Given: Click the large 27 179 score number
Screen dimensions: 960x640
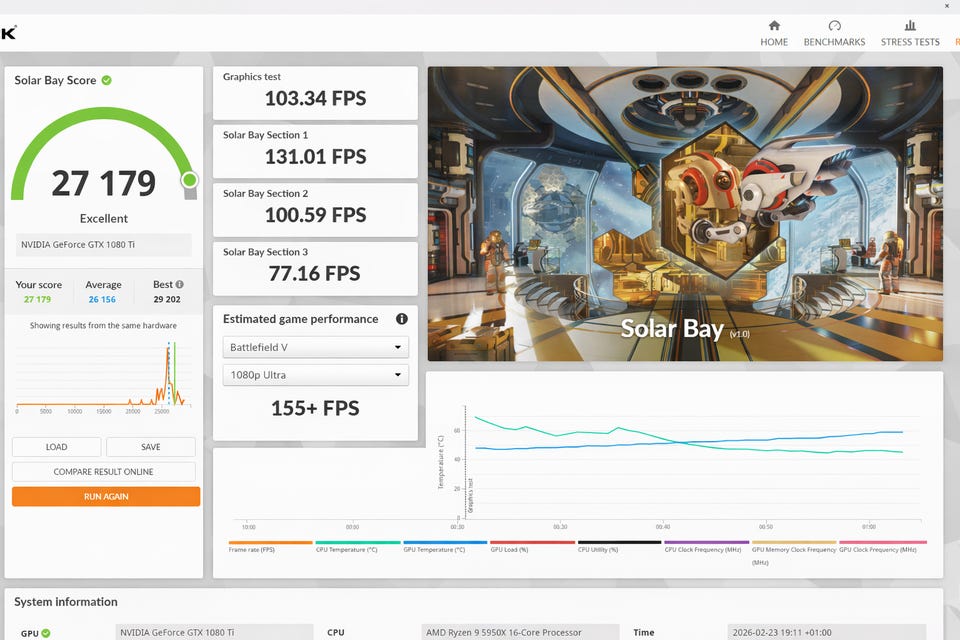Looking at the screenshot, I should tap(103, 183).
